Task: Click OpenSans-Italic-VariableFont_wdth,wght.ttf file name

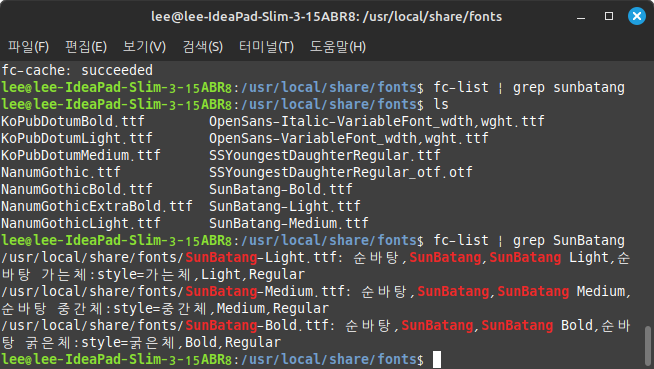Action: 377,121
